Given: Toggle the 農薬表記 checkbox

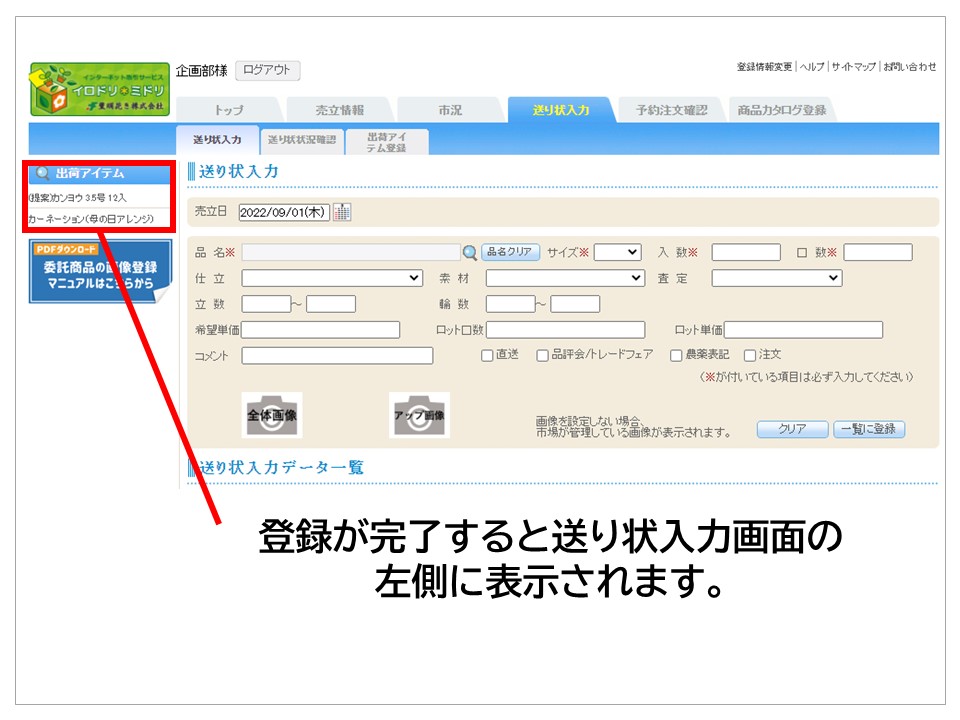Looking at the screenshot, I should click(676, 355).
